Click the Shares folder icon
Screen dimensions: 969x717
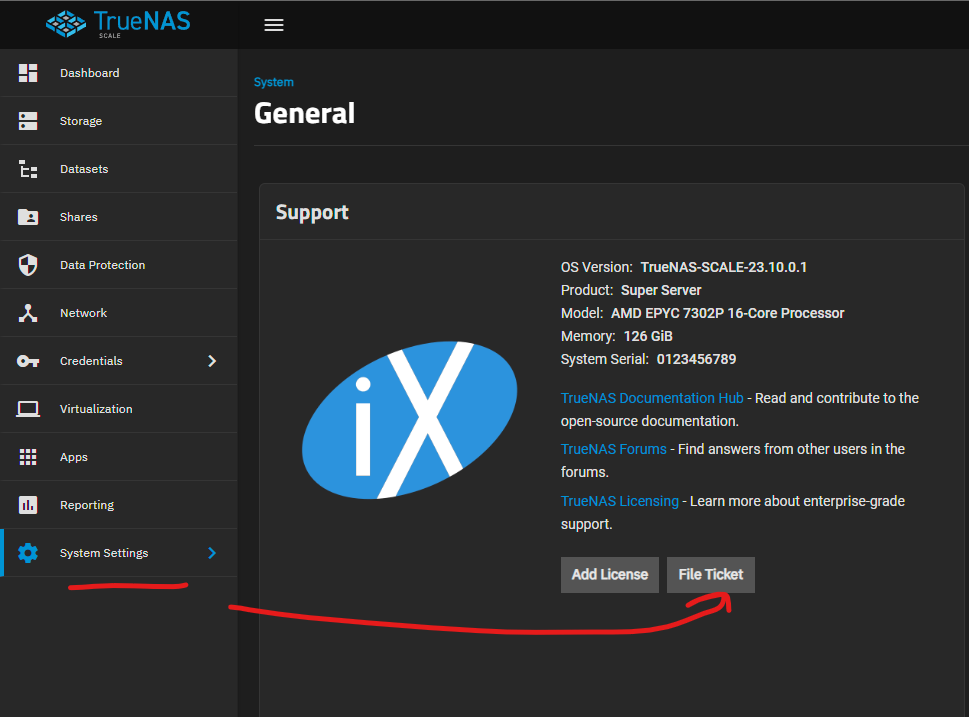[x=28, y=217]
